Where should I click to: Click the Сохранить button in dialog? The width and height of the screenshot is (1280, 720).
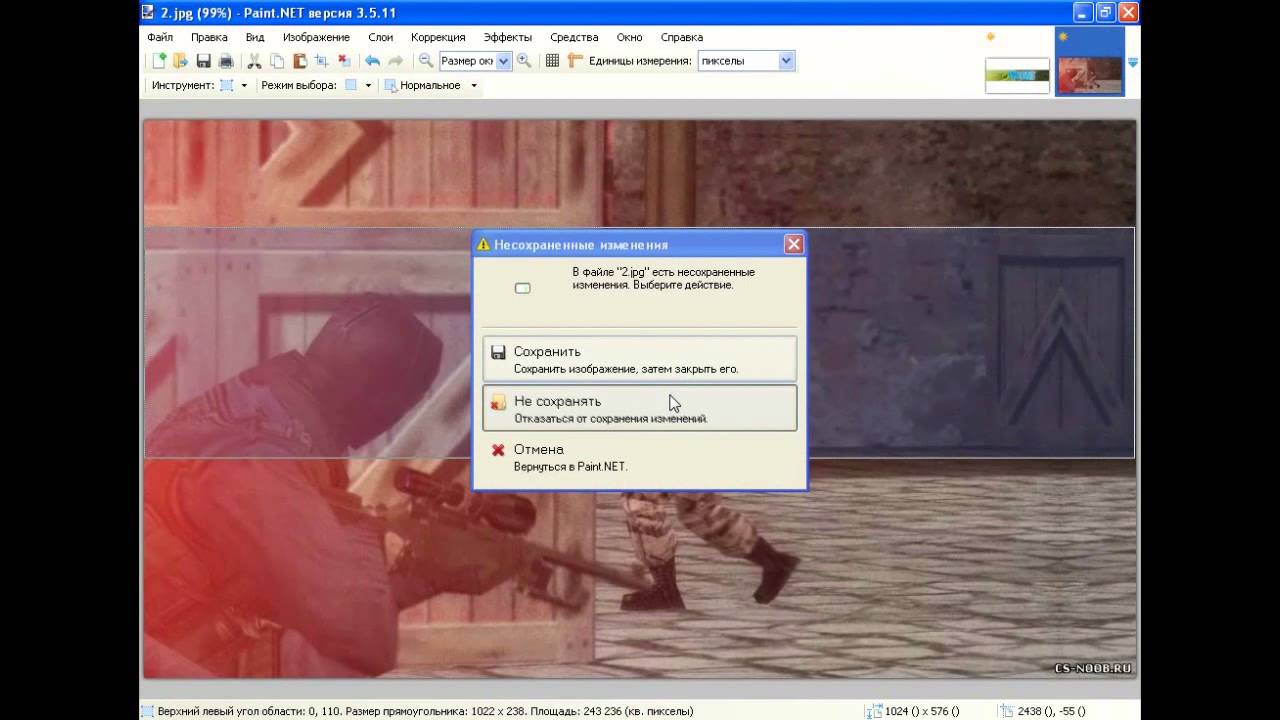point(639,360)
